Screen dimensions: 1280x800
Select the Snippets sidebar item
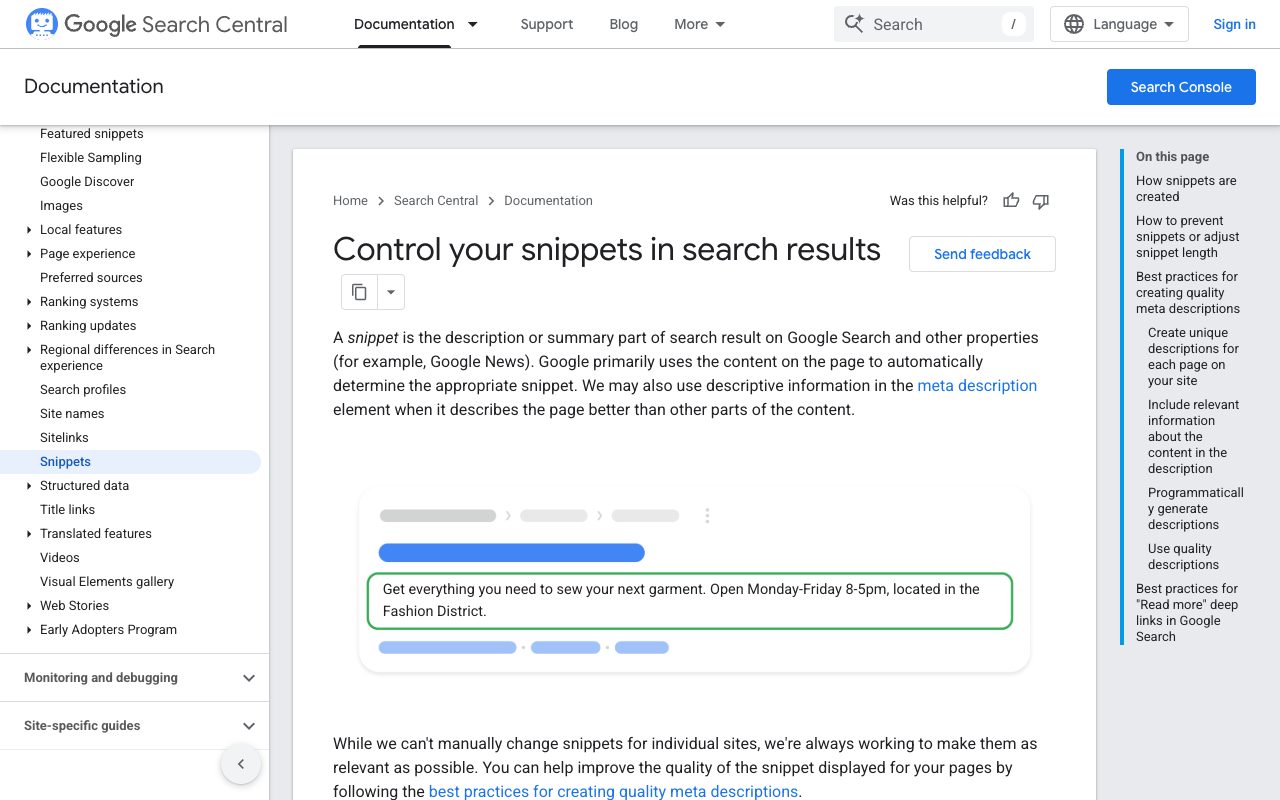pos(130,462)
